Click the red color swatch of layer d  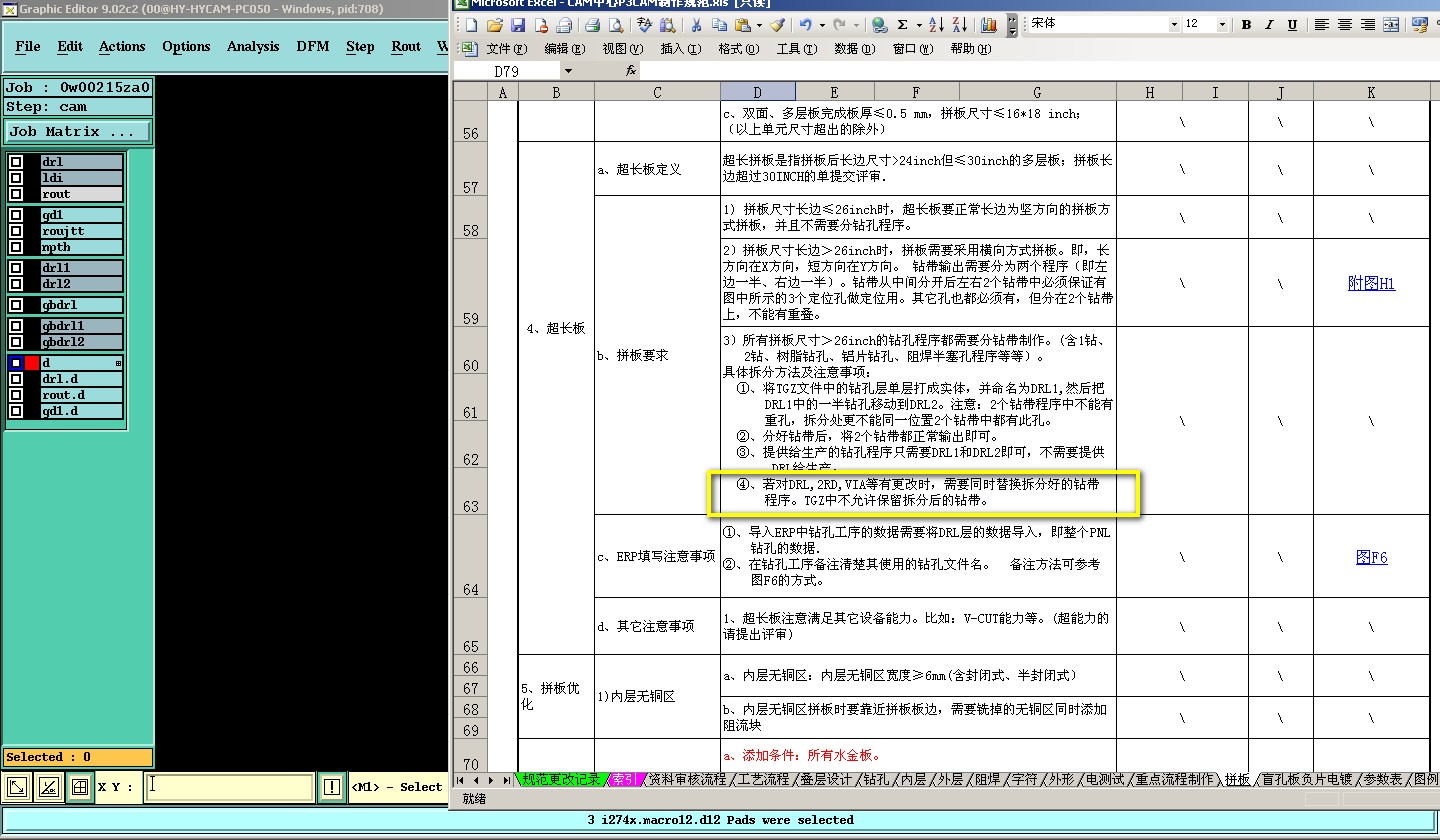coord(32,363)
